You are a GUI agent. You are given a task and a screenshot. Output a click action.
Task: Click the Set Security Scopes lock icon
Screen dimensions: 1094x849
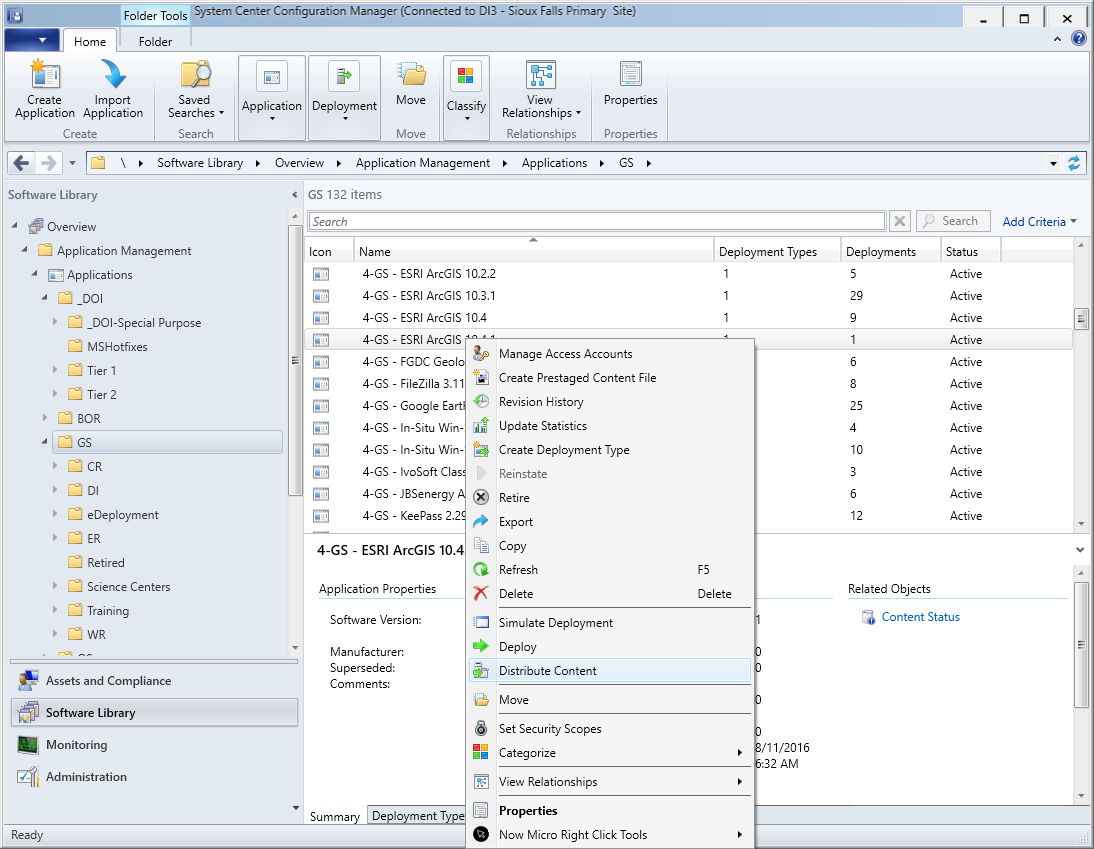coord(481,728)
